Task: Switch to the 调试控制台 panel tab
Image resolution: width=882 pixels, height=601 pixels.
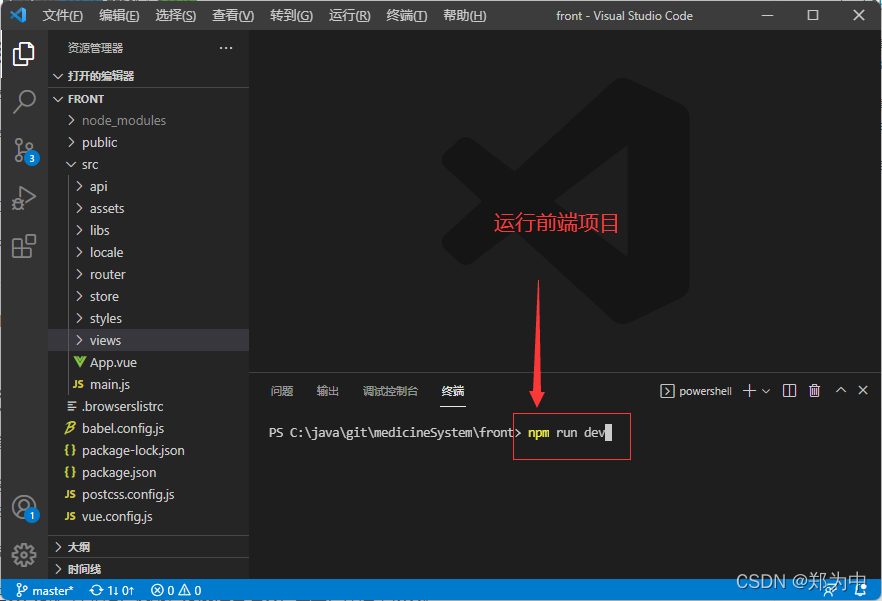Action: [x=390, y=391]
